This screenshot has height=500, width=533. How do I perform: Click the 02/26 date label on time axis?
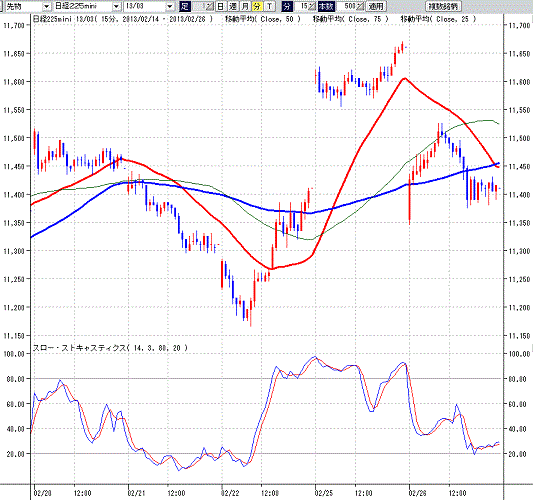[418, 493]
